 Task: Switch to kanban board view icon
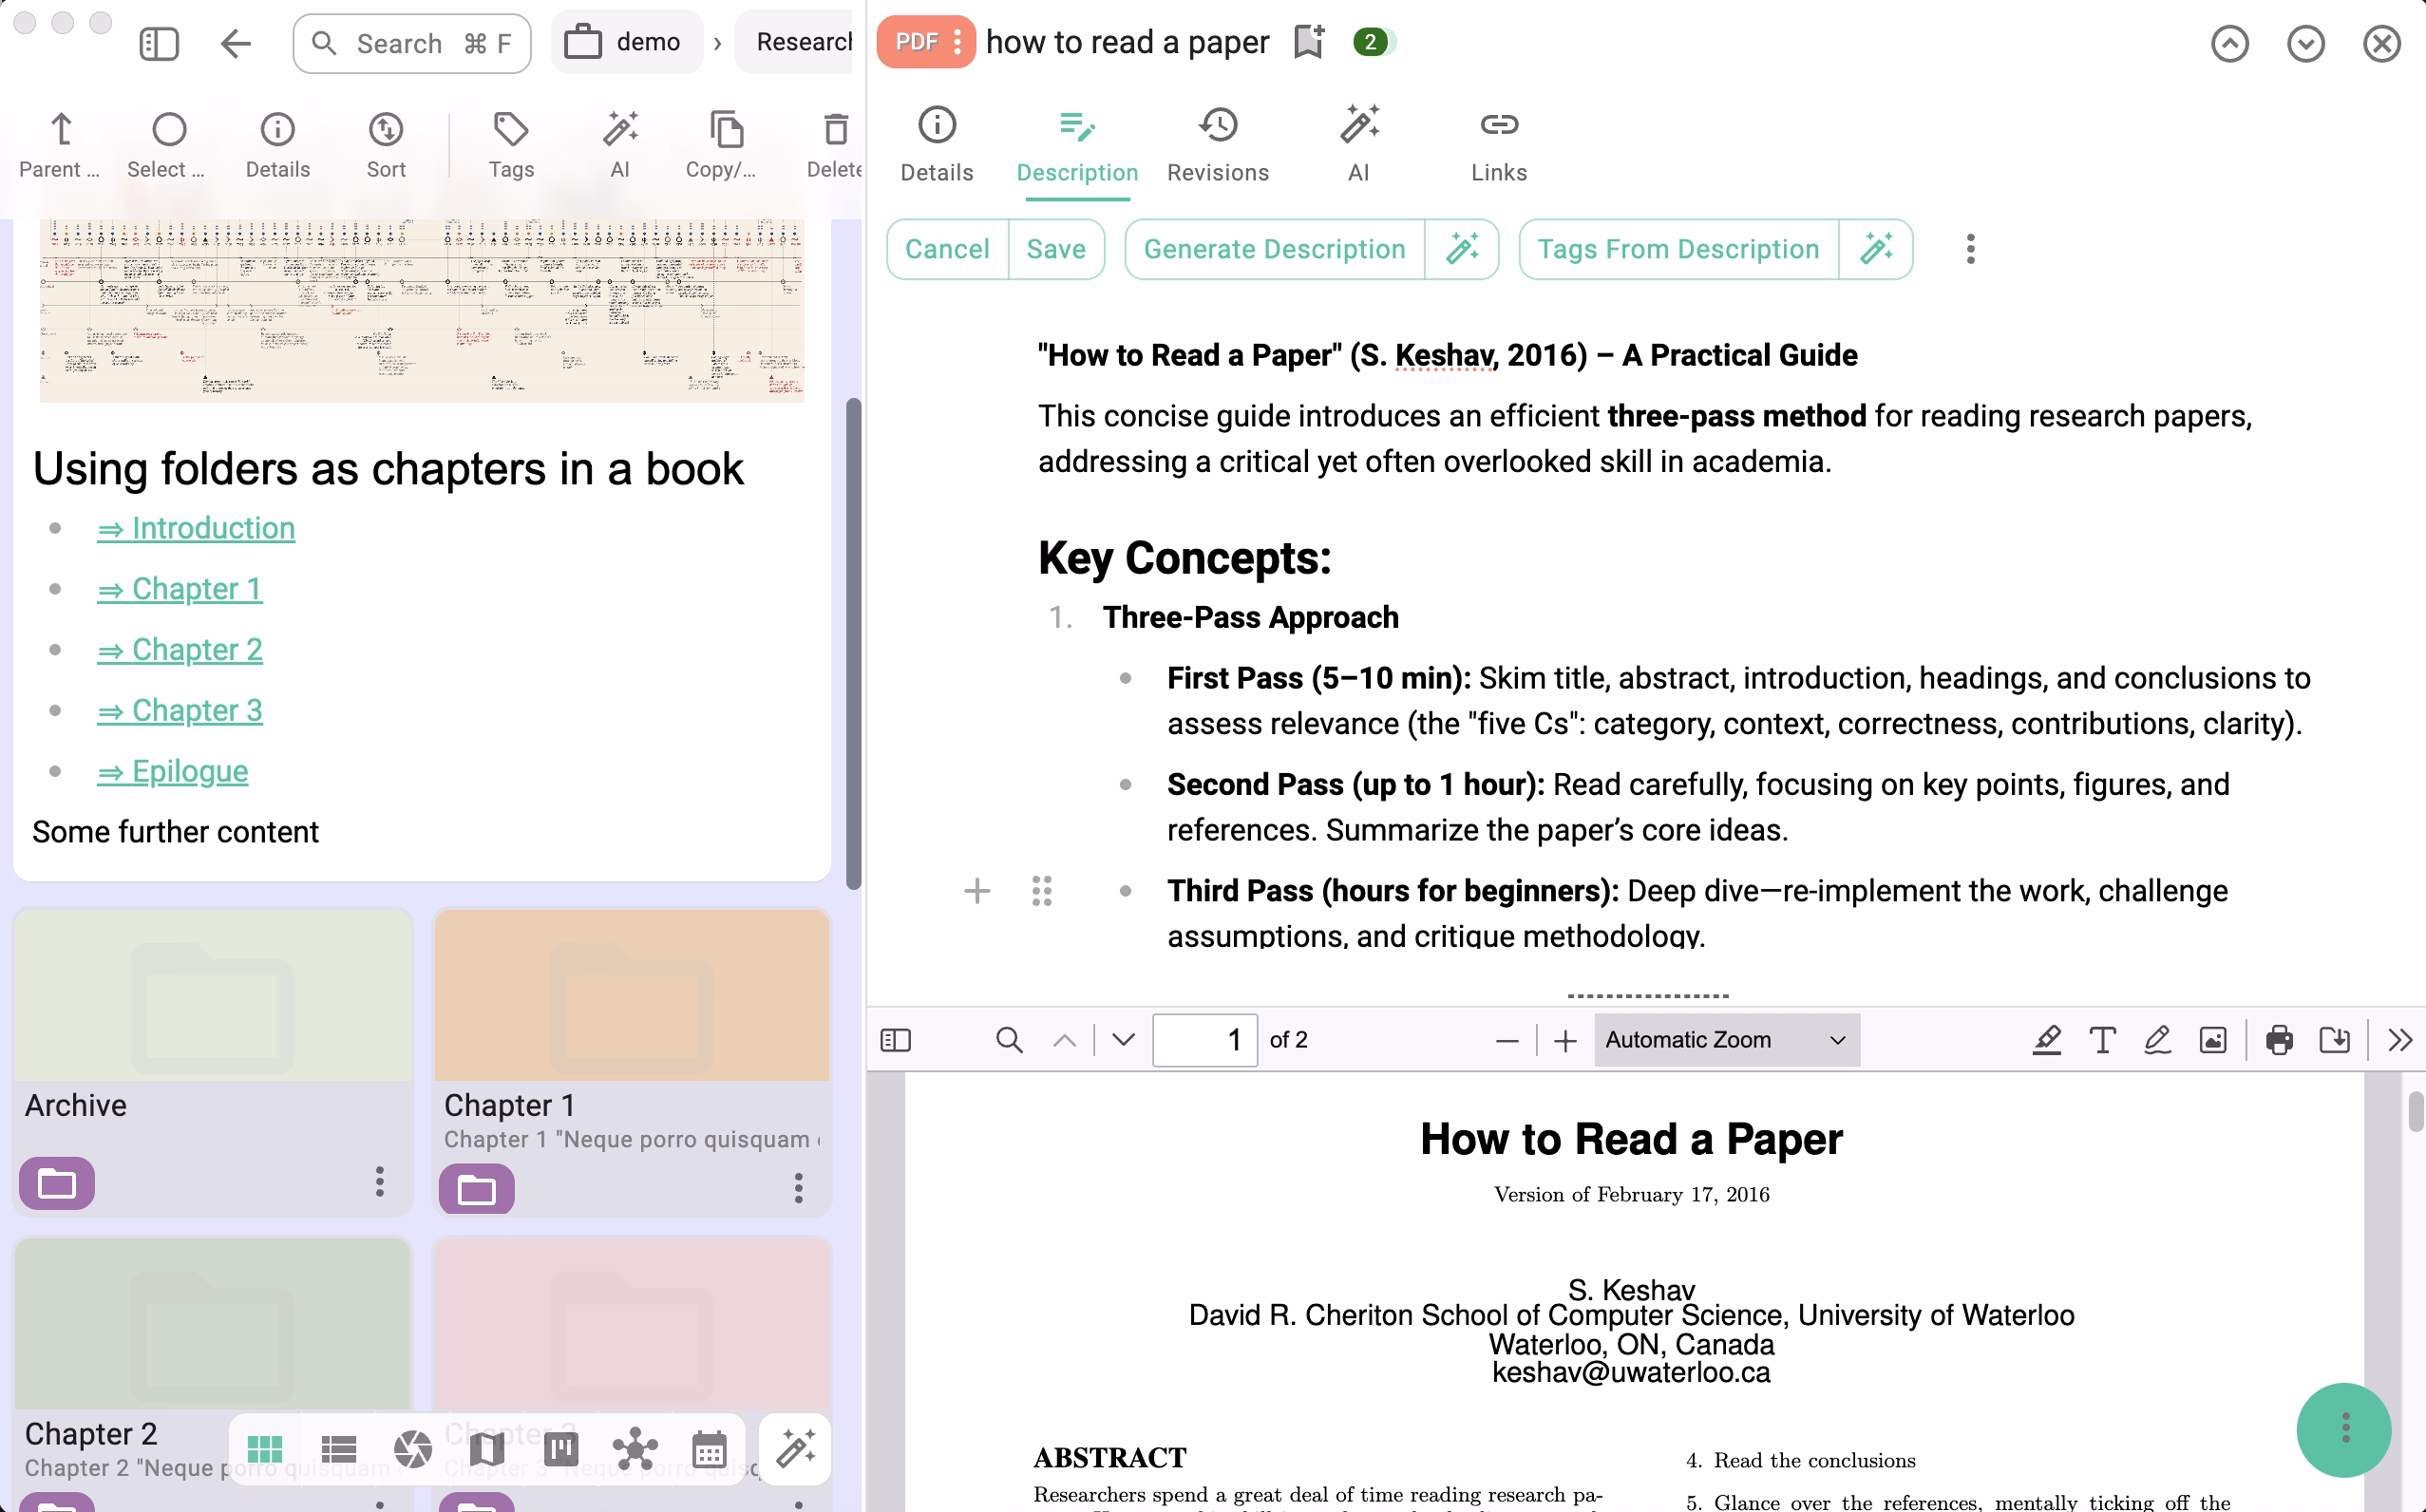tap(561, 1449)
